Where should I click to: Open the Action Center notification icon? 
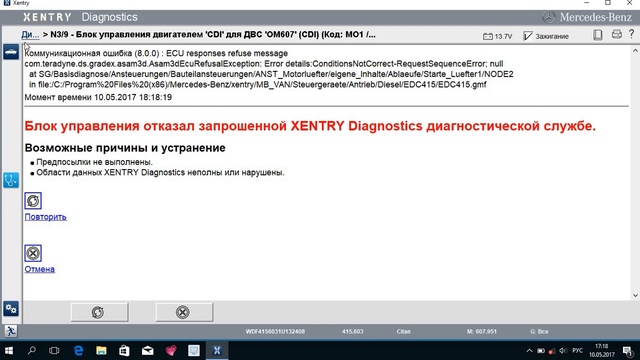628,351
